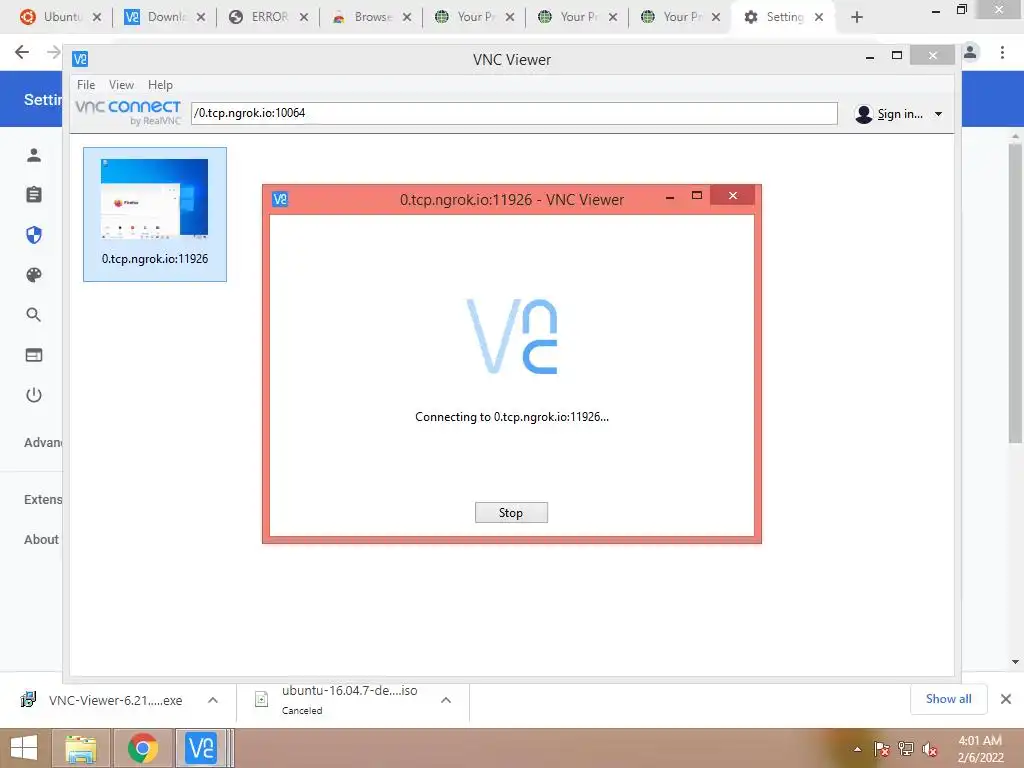Click the scrollbar down arrow in Settings page
Image resolution: width=1024 pixels, height=768 pixels.
tap(1015, 662)
